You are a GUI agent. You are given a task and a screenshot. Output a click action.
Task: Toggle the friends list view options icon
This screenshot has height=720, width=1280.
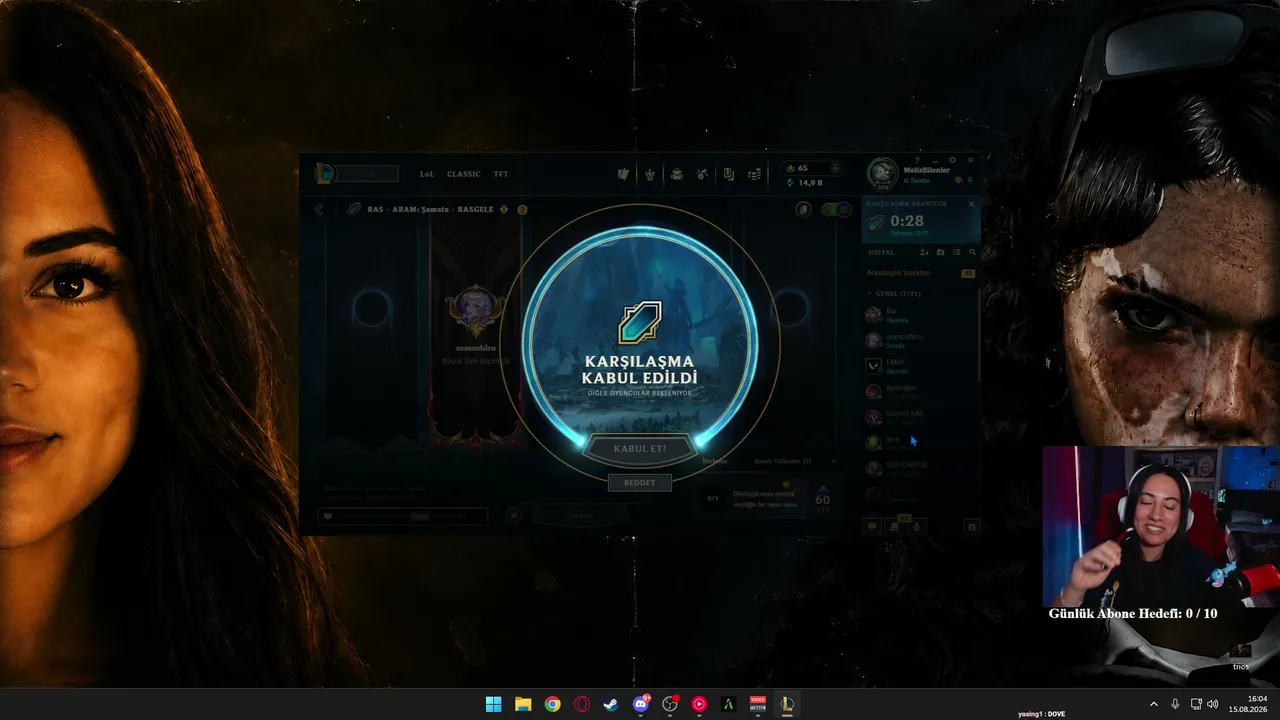[x=956, y=253]
